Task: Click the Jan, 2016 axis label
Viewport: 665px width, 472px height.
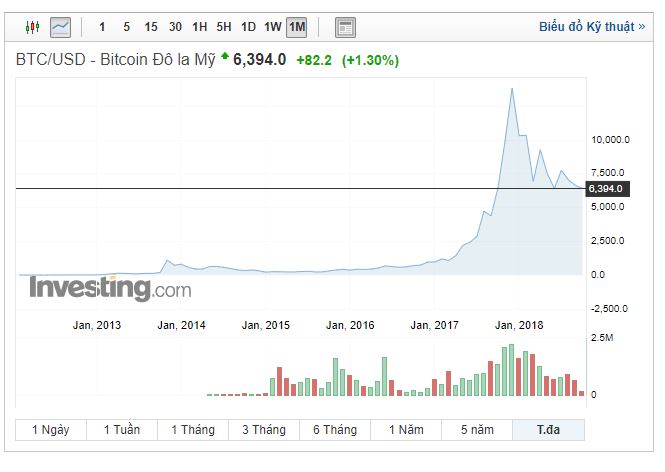Action: (x=350, y=325)
